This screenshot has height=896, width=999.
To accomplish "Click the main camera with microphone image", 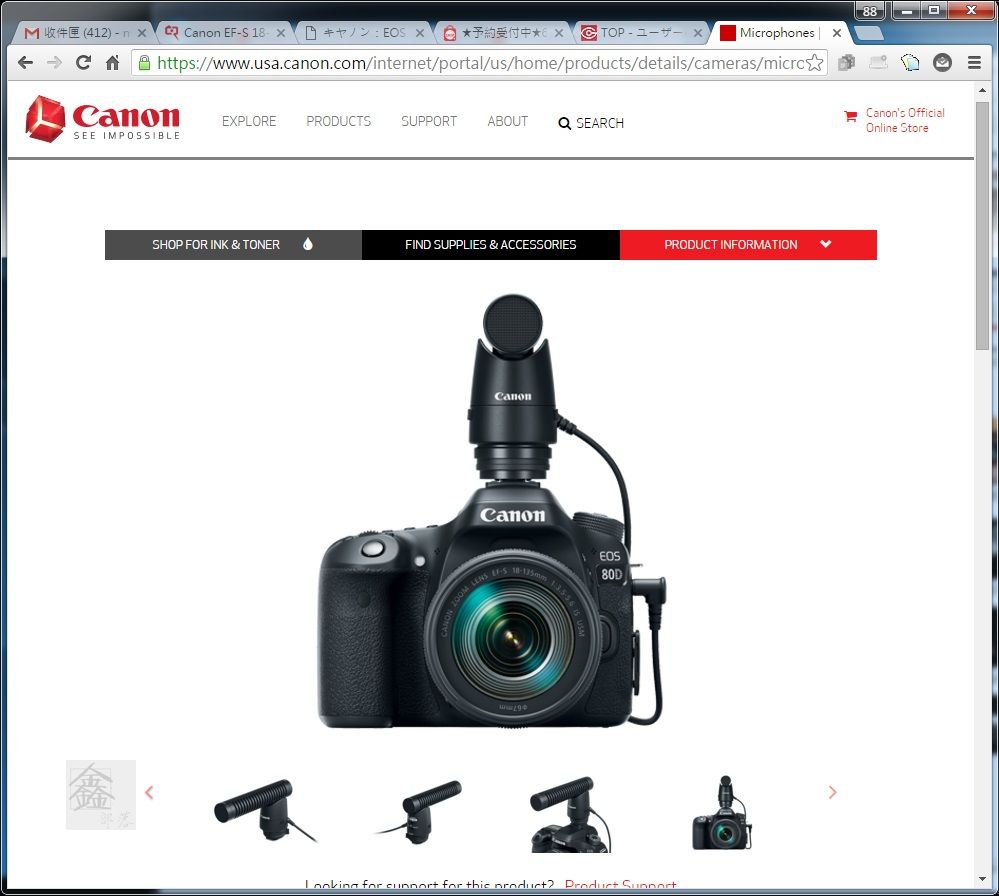I will click(492, 511).
